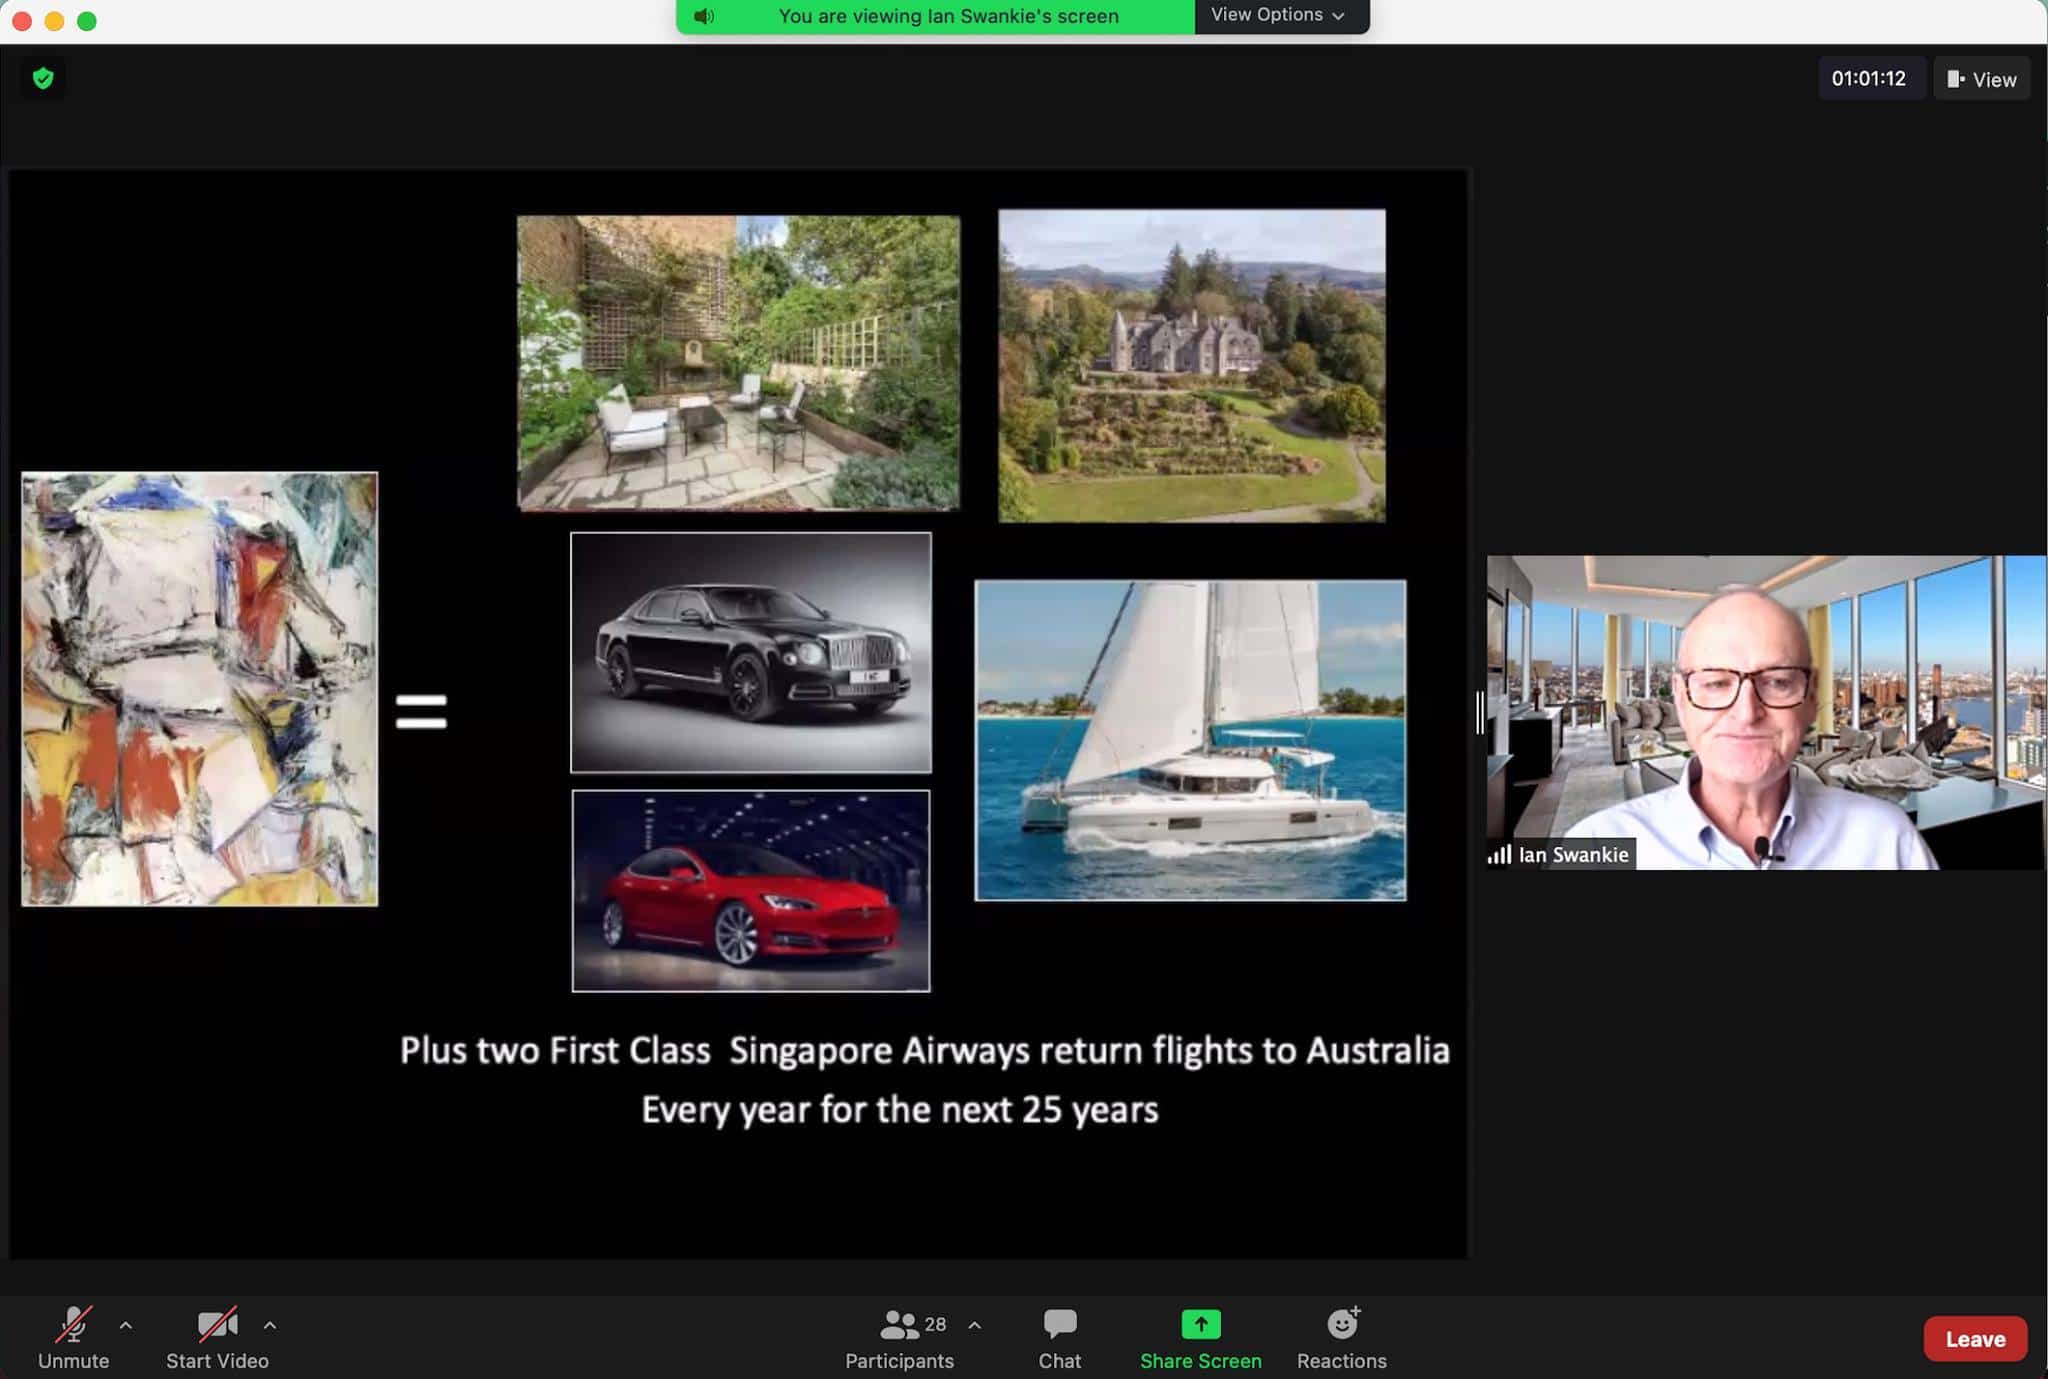This screenshot has width=2048, height=1379.
Task: Click Ian Swankie's video thumbnail
Action: click(x=1766, y=712)
